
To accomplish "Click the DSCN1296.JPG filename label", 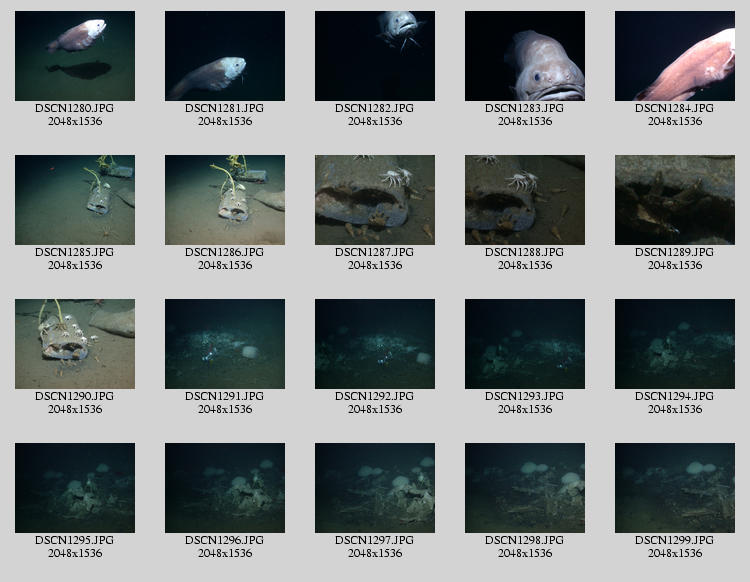I will point(225,540).
